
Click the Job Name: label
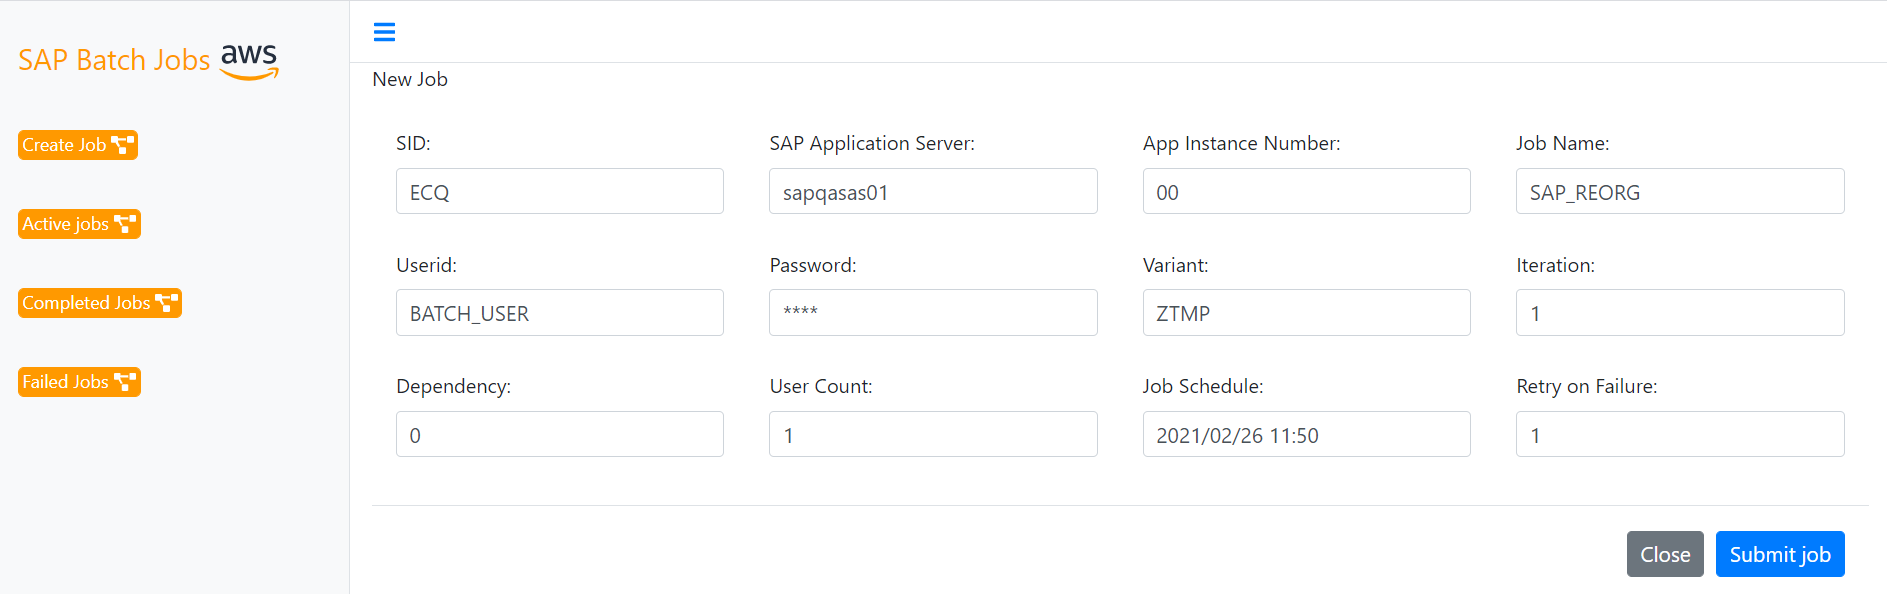pos(1562,143)
